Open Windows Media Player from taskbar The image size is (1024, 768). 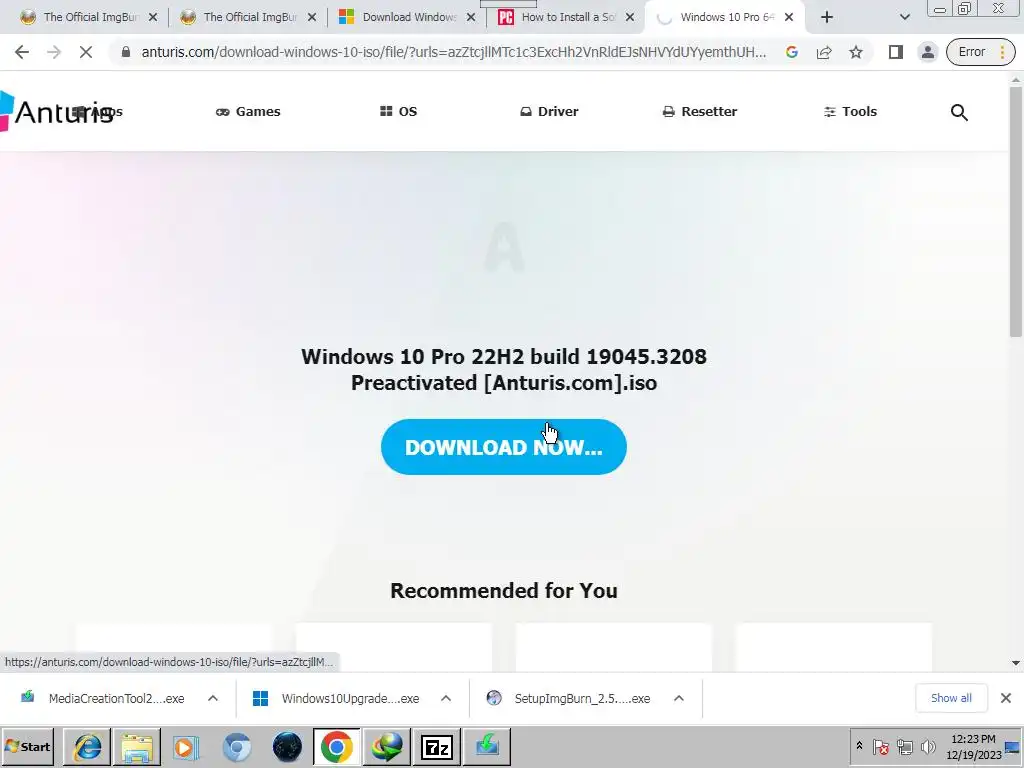pos(186,746)
